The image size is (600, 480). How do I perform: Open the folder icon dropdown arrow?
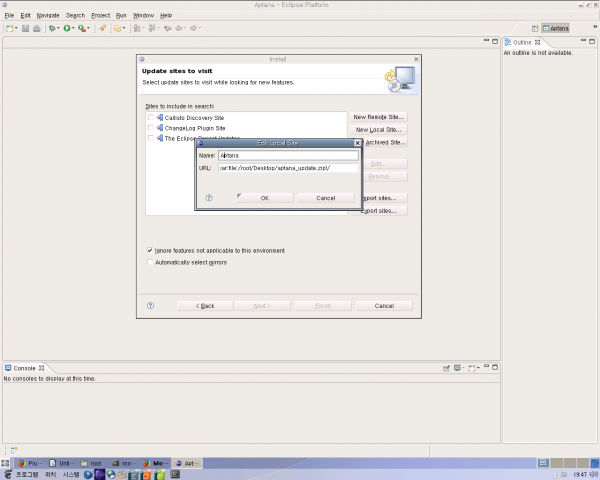[124, 28]
